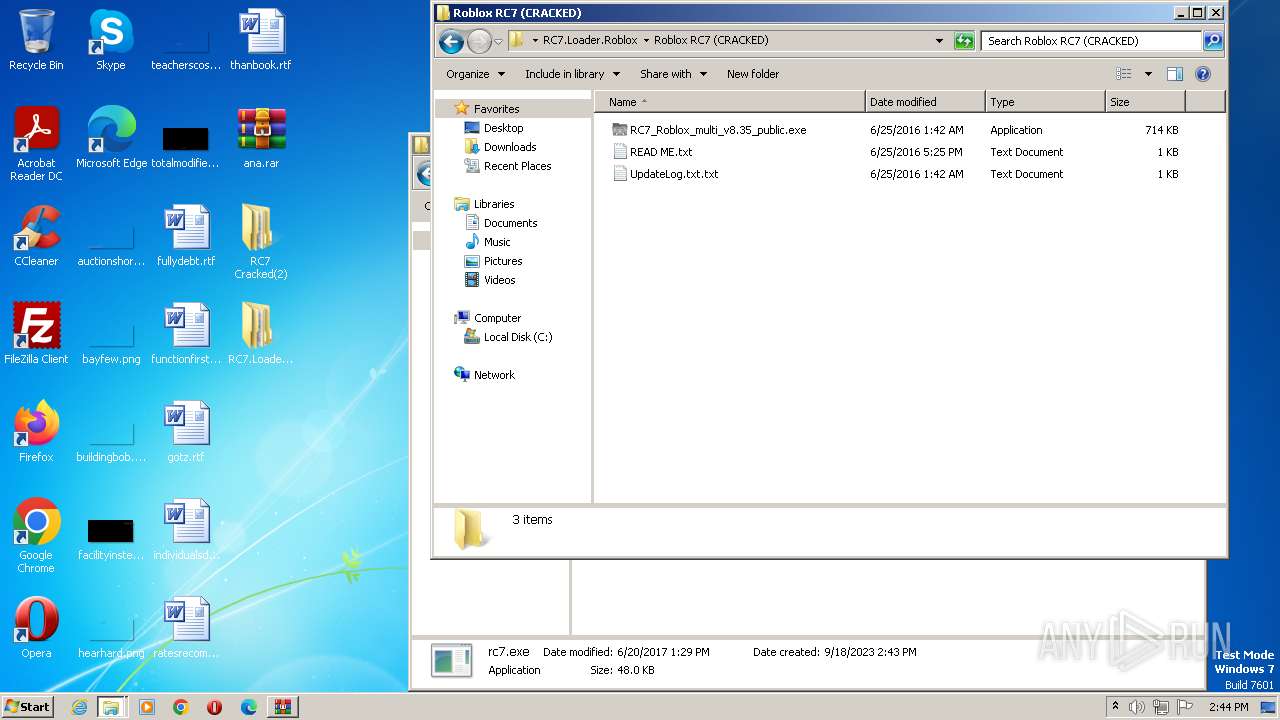This screenshot has height=720, width=1280.
Task: Click the Start button
Action: tap(28, 707)
